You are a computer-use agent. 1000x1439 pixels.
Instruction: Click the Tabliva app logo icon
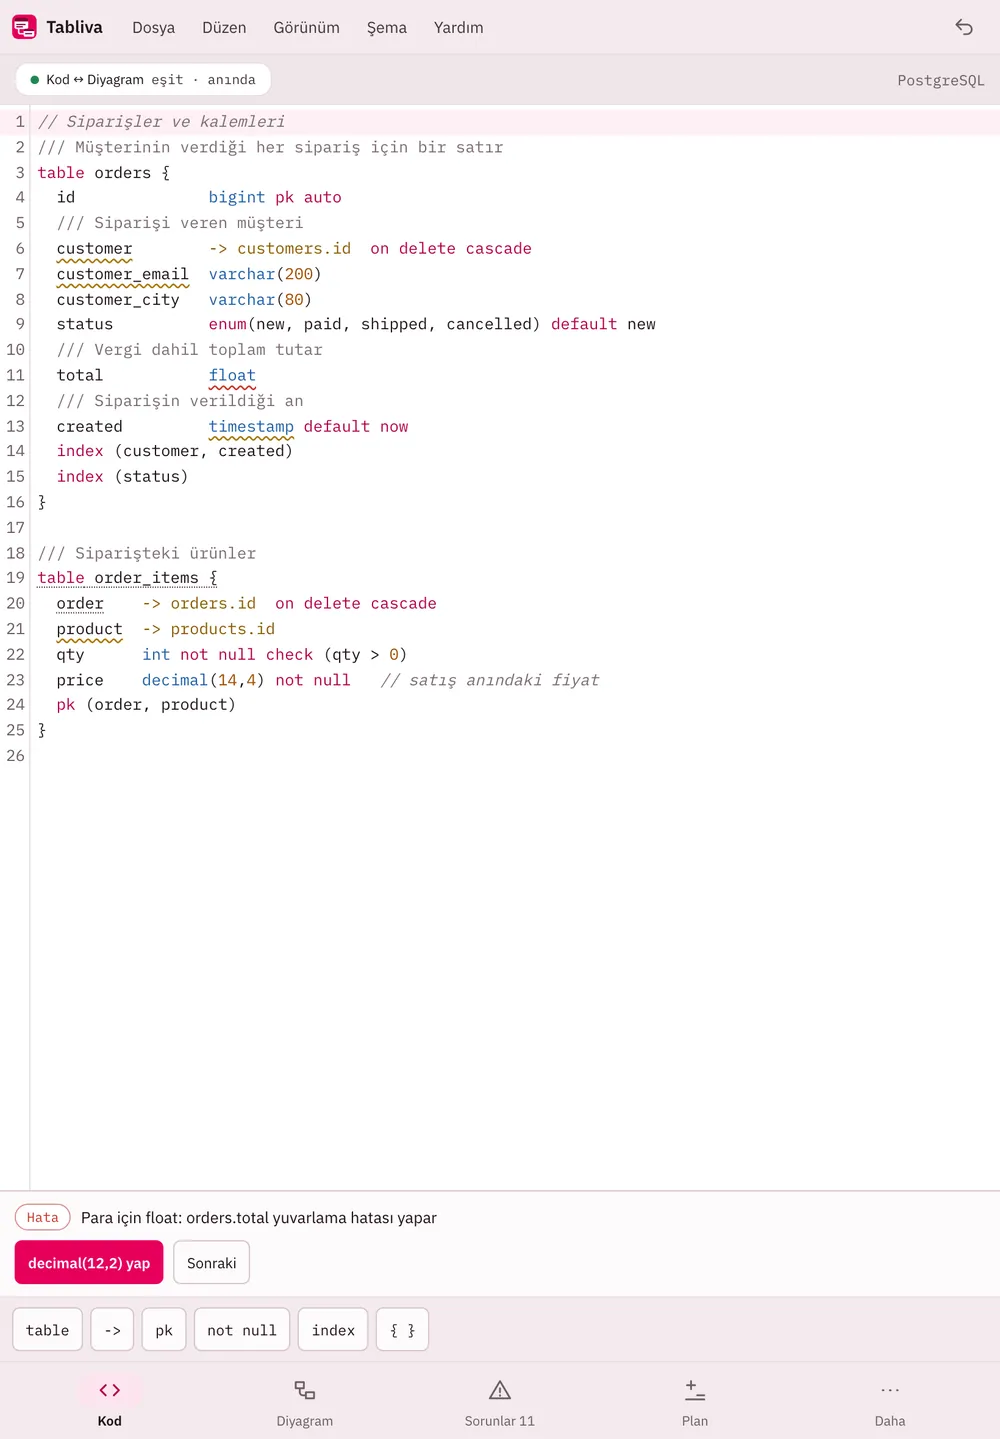pyautogui.click(x=25, y=28)
